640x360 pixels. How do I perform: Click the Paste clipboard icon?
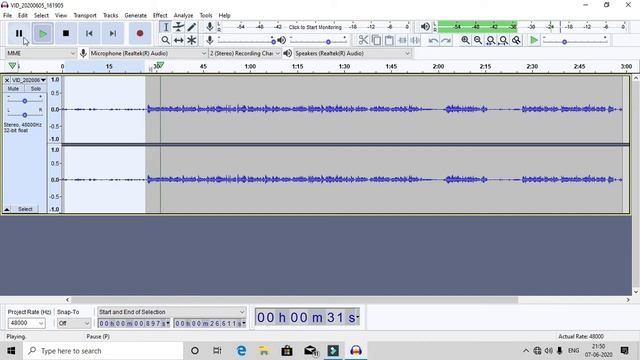coord(389,40)
